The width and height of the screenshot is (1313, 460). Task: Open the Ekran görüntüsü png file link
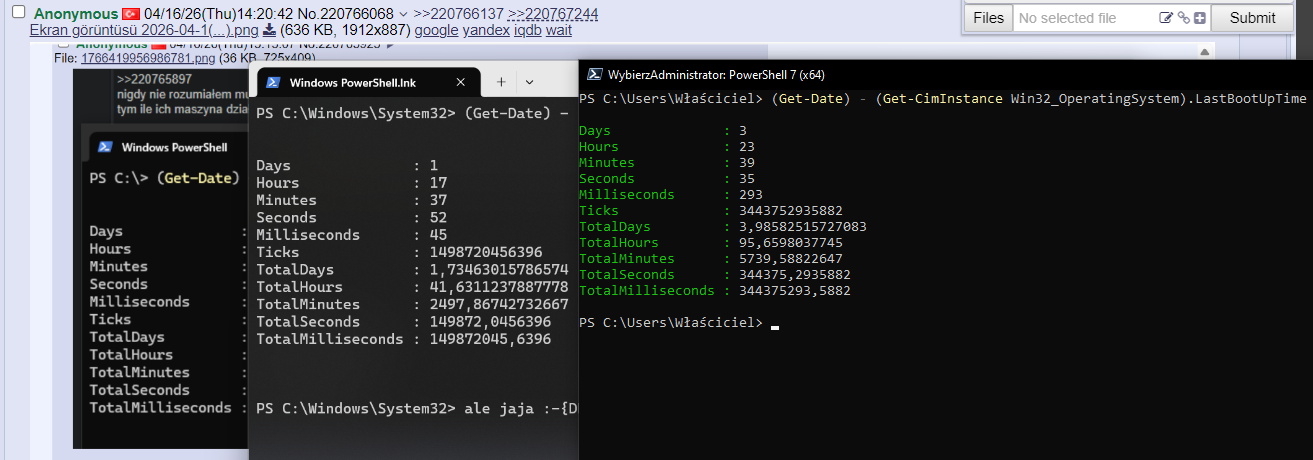pyautogui.click(x=143, y=30)
